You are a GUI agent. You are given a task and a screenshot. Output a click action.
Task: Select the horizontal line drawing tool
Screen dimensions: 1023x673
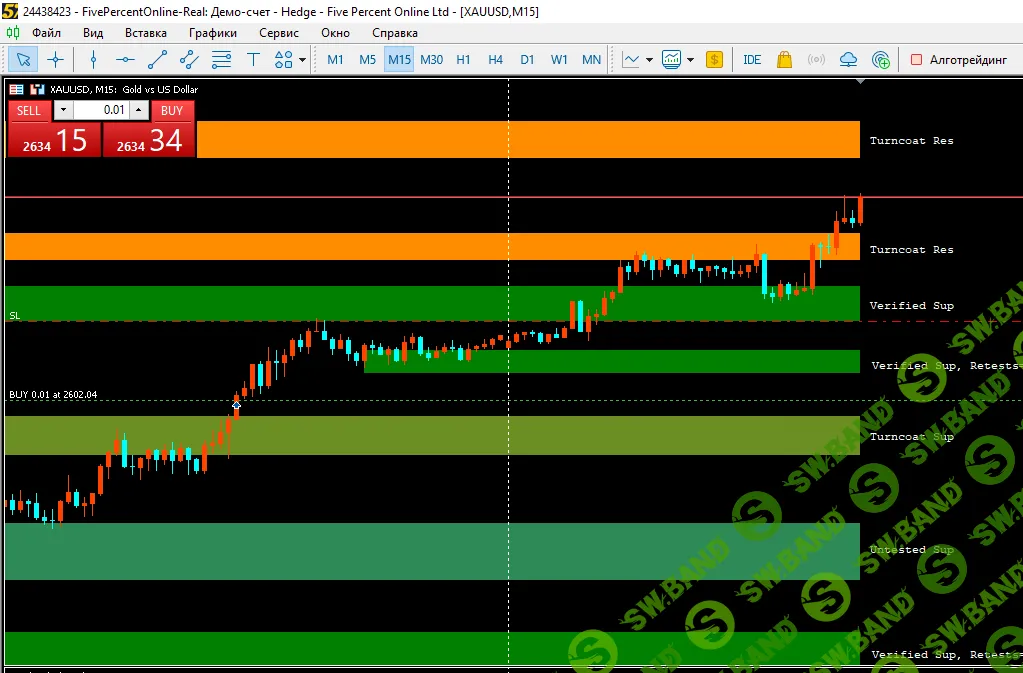(125, 59)
